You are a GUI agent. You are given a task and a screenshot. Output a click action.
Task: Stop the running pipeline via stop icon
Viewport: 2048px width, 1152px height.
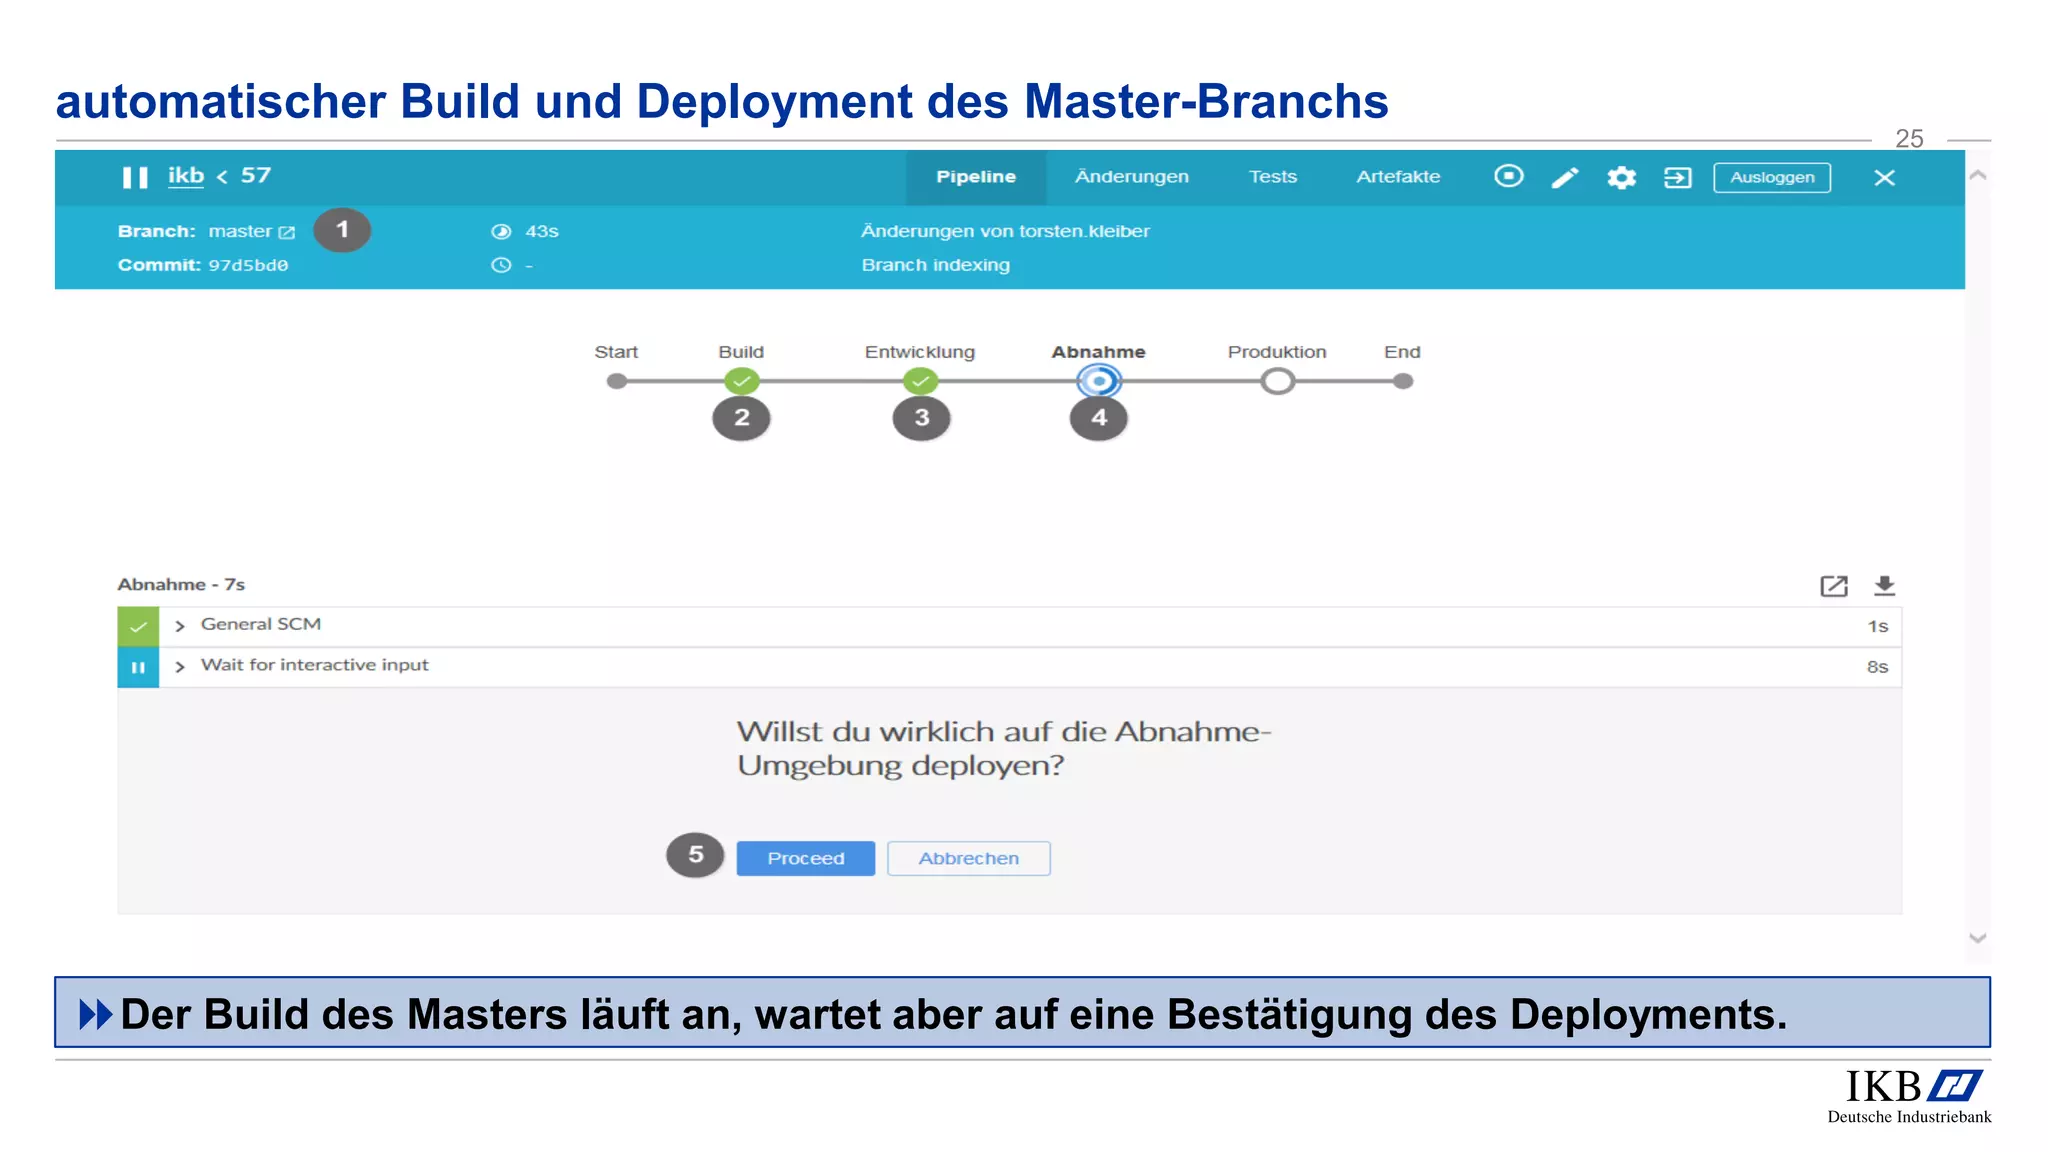pos(1509,177)
